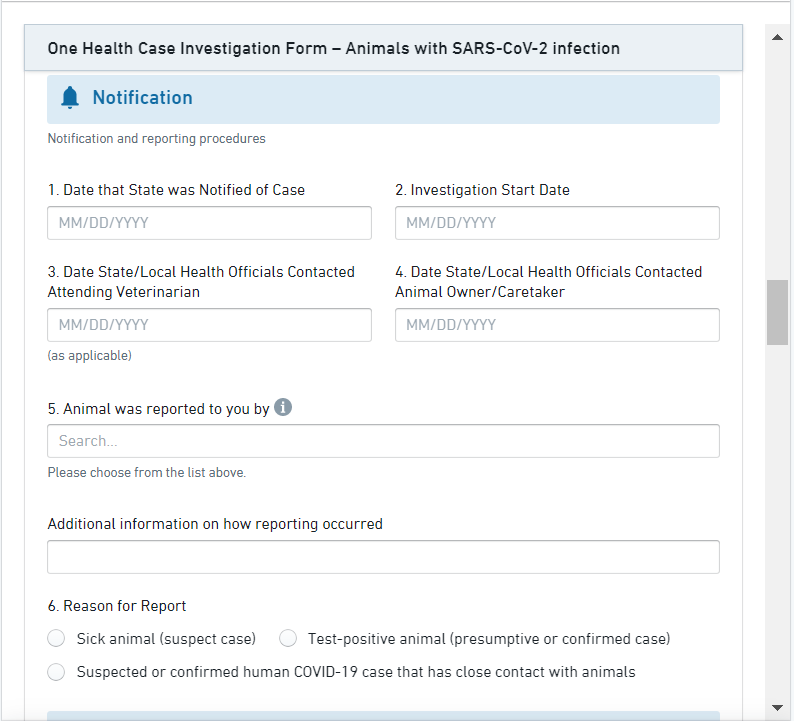Viewport: 794px width, 721px height.
Task: Click the '6. Reason for Report' label
Action: pyautogui.click(x=117, y=606)
